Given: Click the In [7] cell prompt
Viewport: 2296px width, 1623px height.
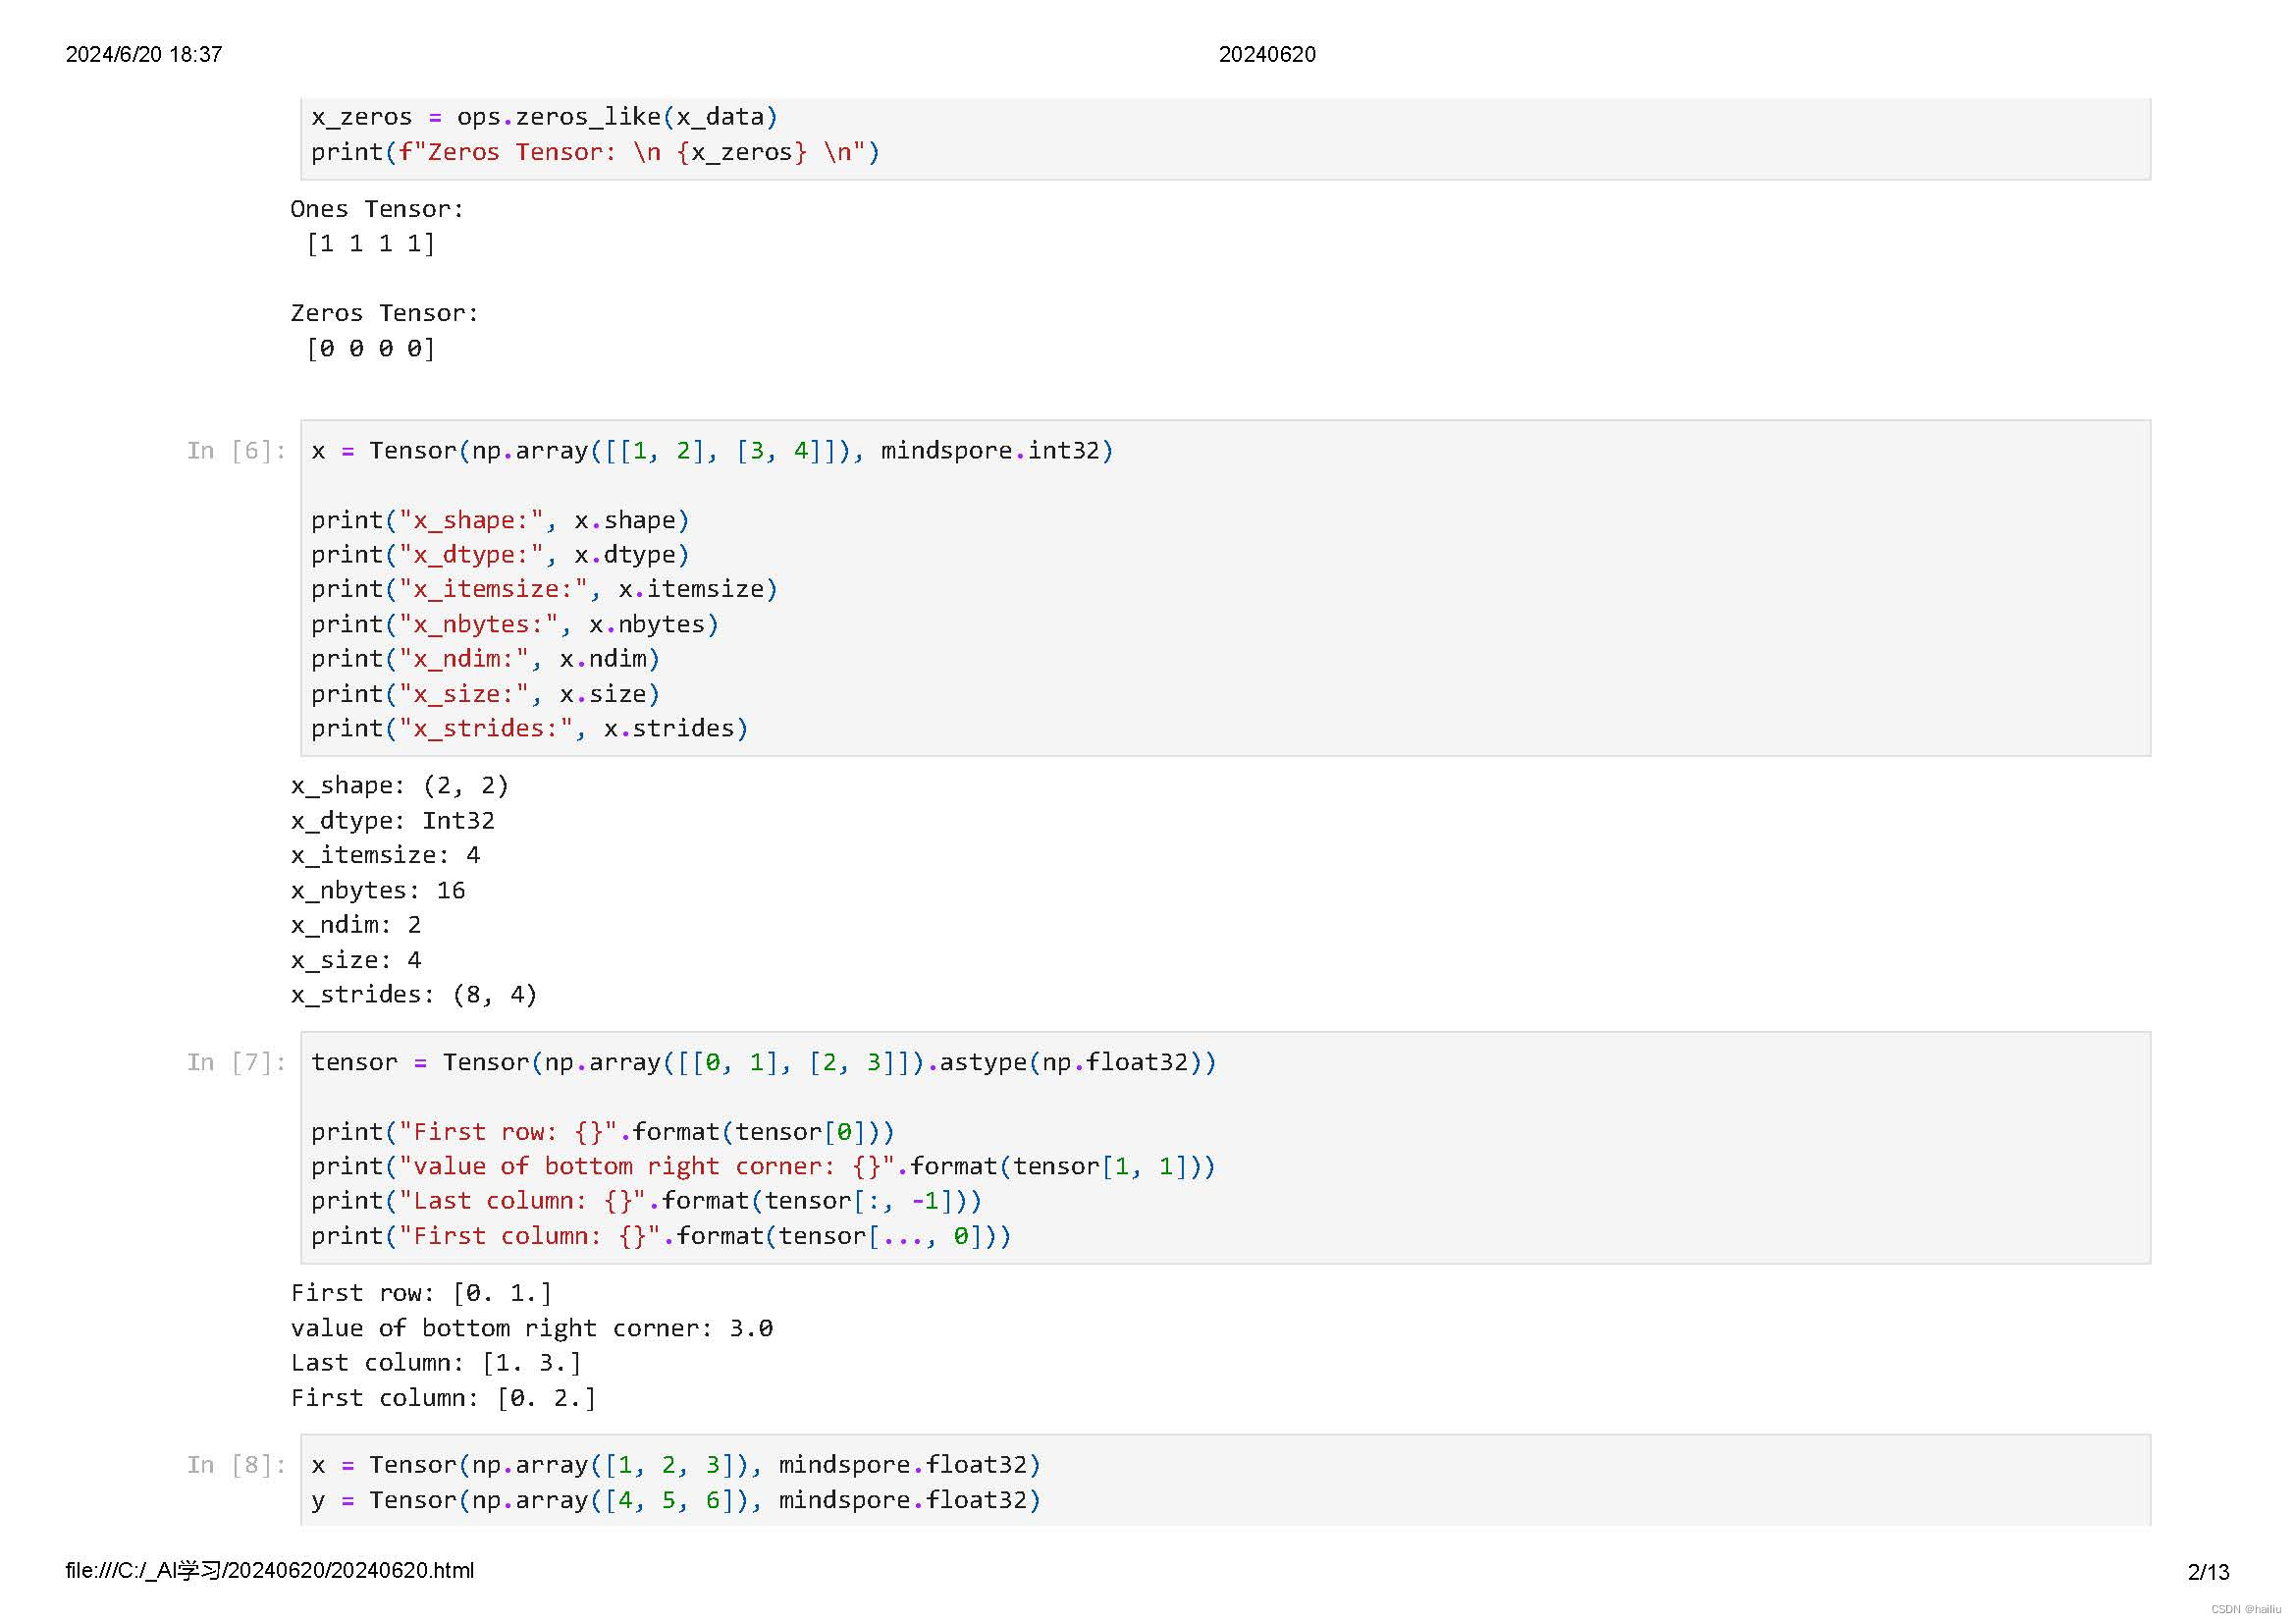Looking at the screenshot, I should click(236, 1062).
